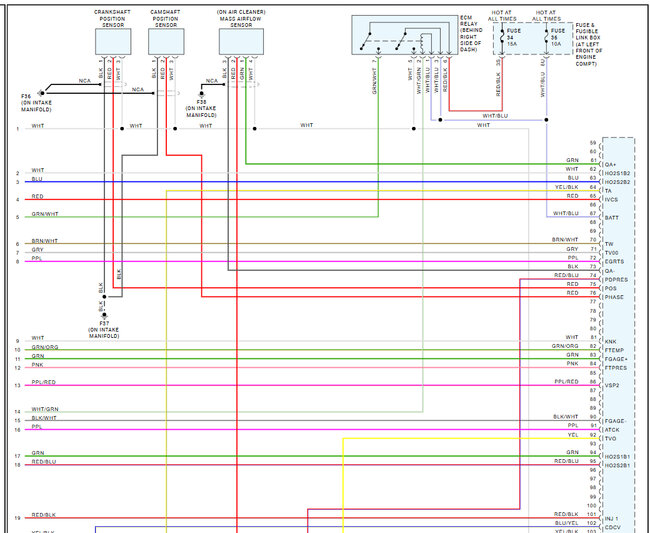Viewport: 650px width, 533px height.
Task: Click the F36 ground symbol
Action: pyautogui.click(x=41, y=93)
